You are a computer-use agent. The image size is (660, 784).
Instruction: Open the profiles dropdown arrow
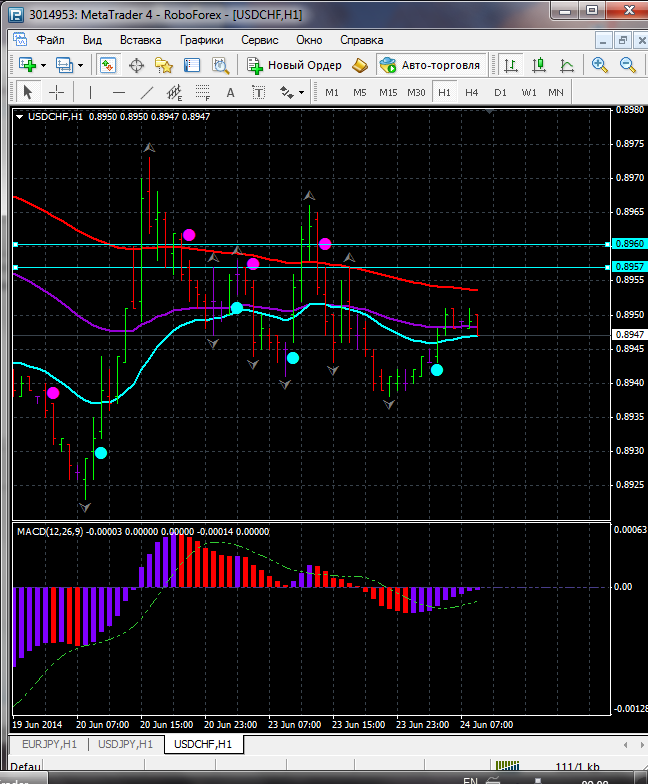pos(82,65)
